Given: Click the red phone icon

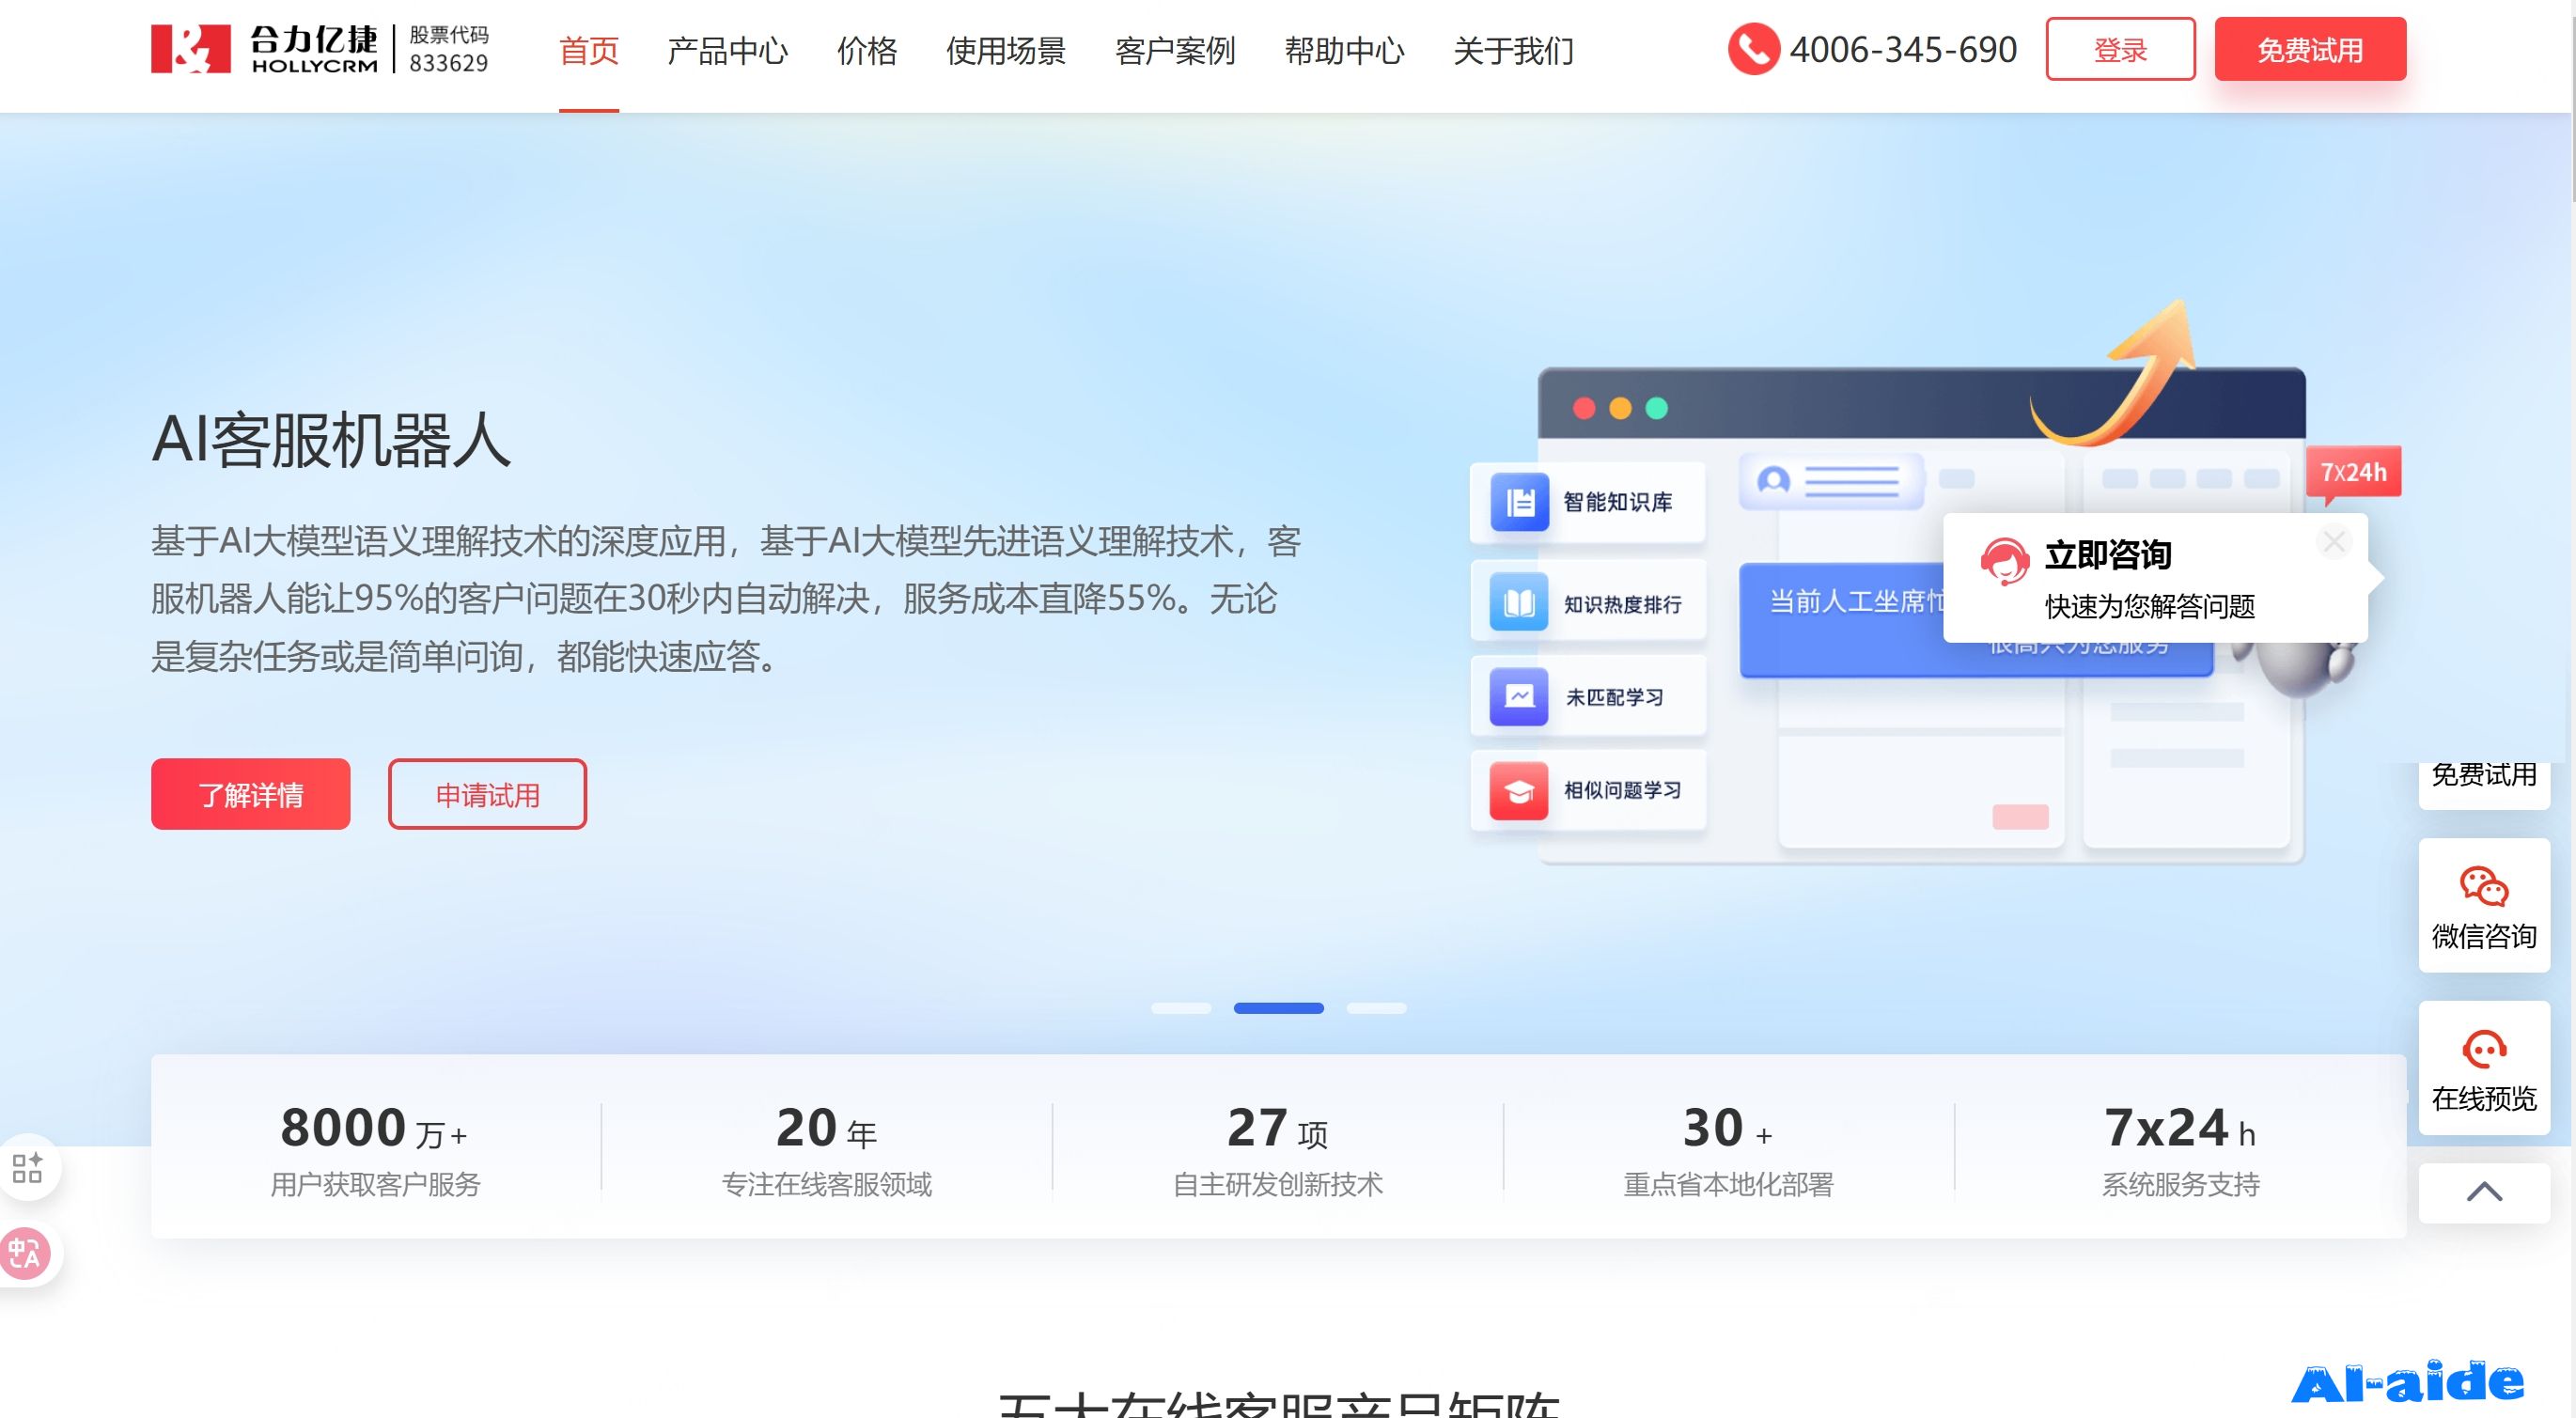Looking at the screenshot, I should (1753, 49).
